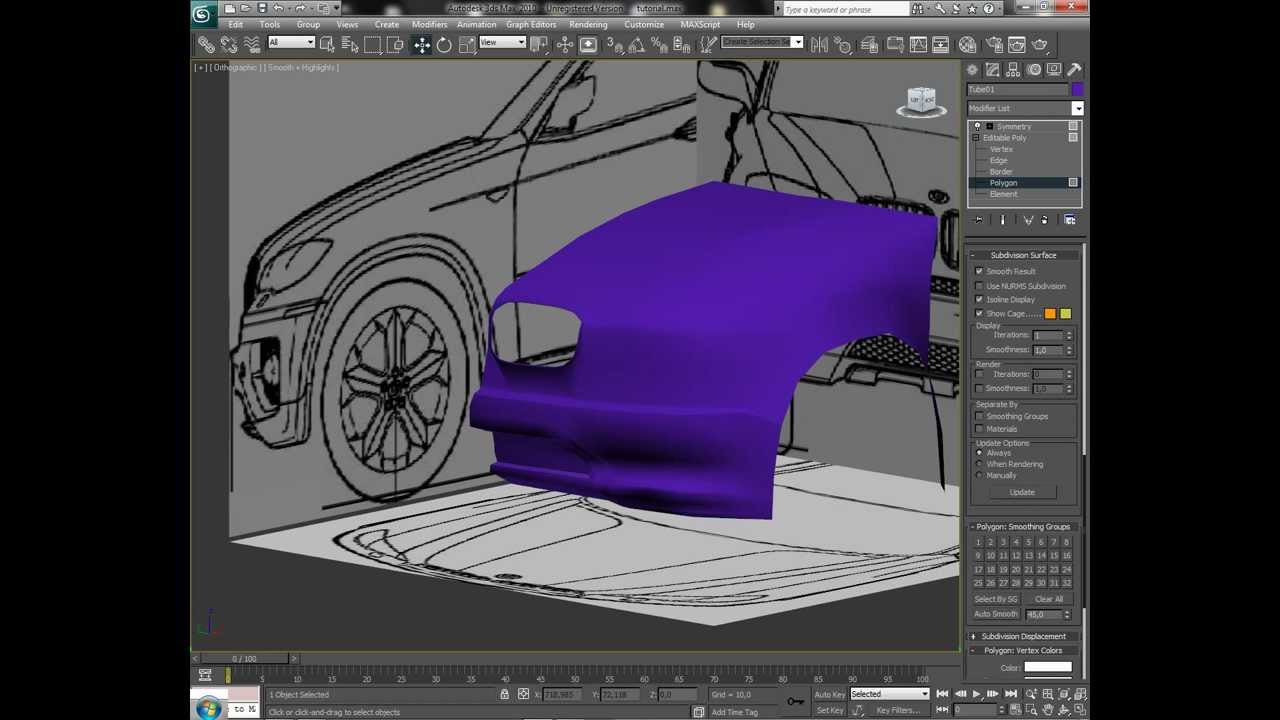Switch to the Create command panel

click(x=972, y=69)
